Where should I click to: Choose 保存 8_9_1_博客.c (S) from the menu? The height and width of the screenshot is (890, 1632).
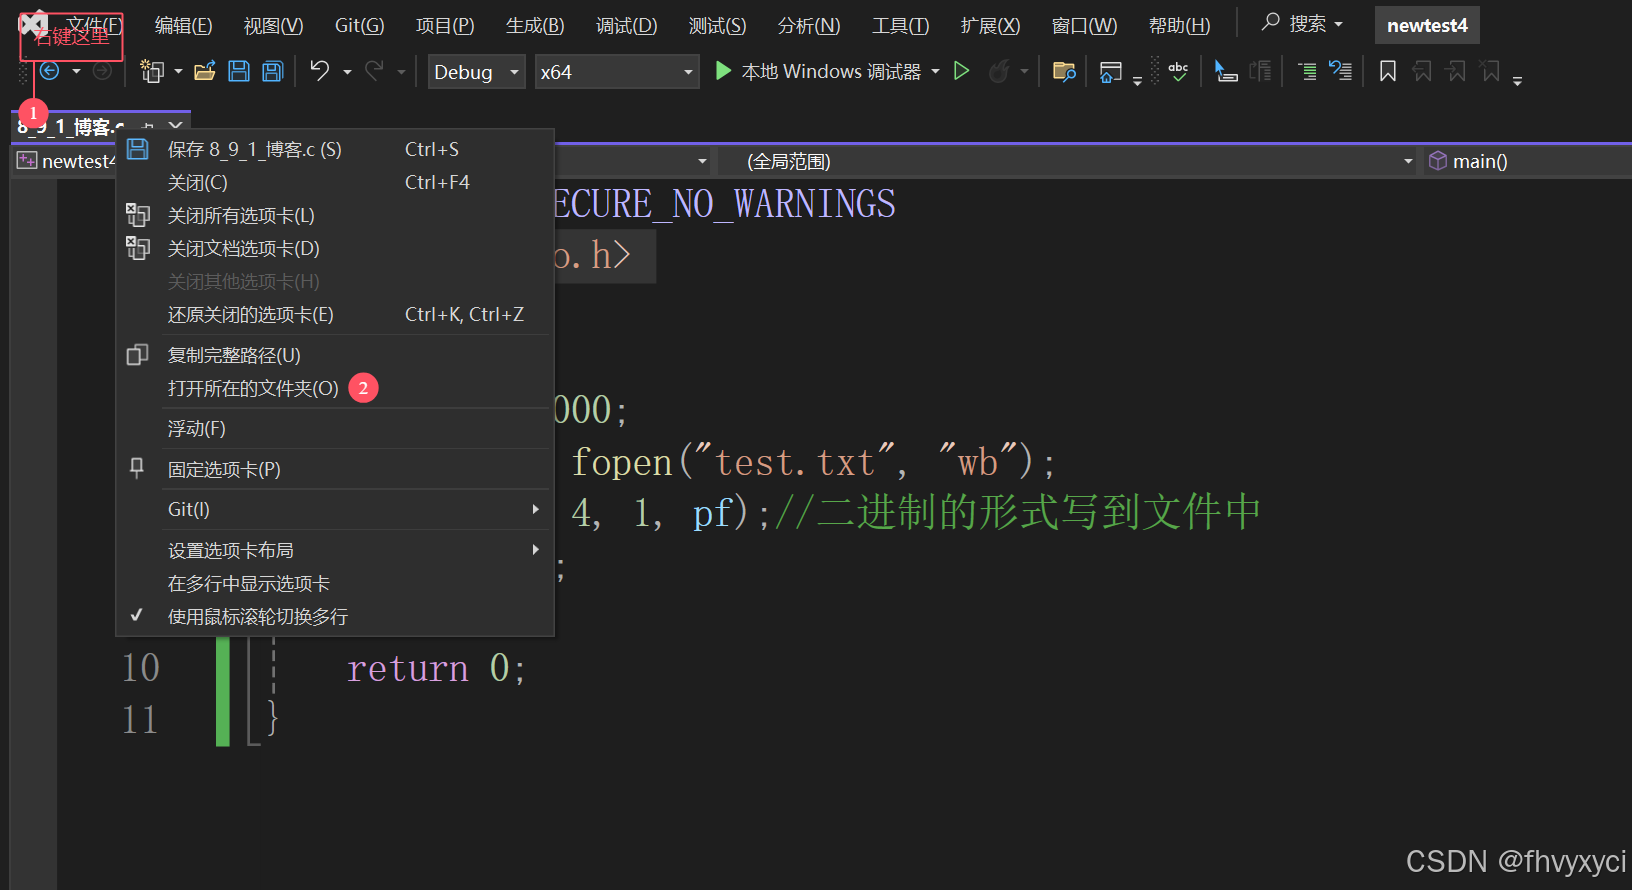(x=335, y=149)
